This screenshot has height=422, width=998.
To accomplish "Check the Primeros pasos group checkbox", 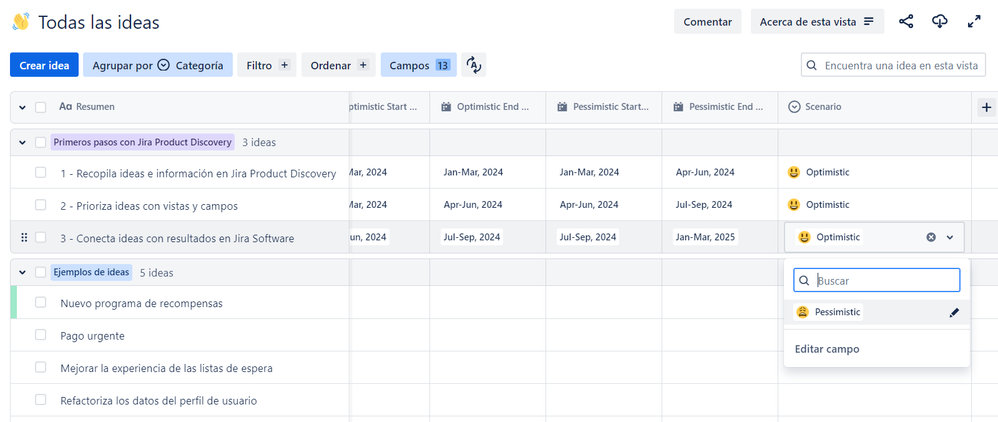I will tap(41, 142).
